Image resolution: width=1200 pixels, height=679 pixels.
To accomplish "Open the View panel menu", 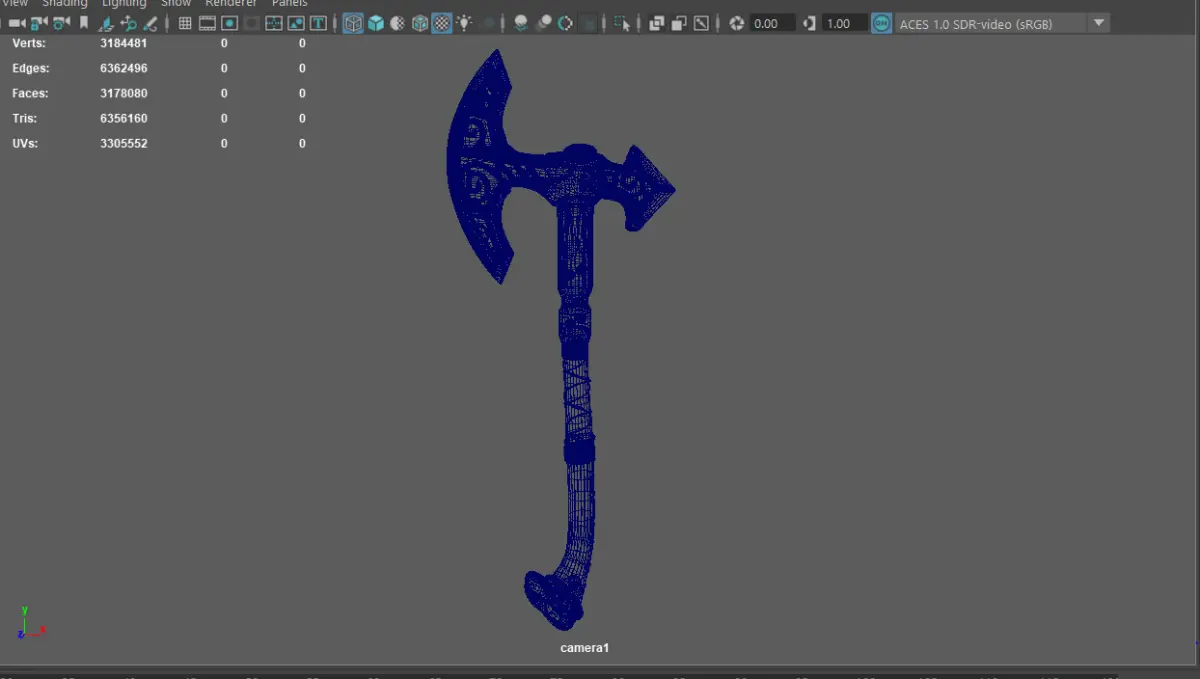I will pyautogui.click(x=15, y=3).
